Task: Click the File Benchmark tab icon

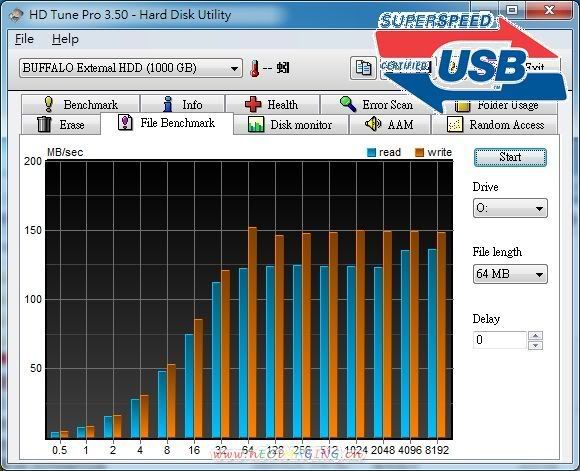Action: [x=125, y=122]
